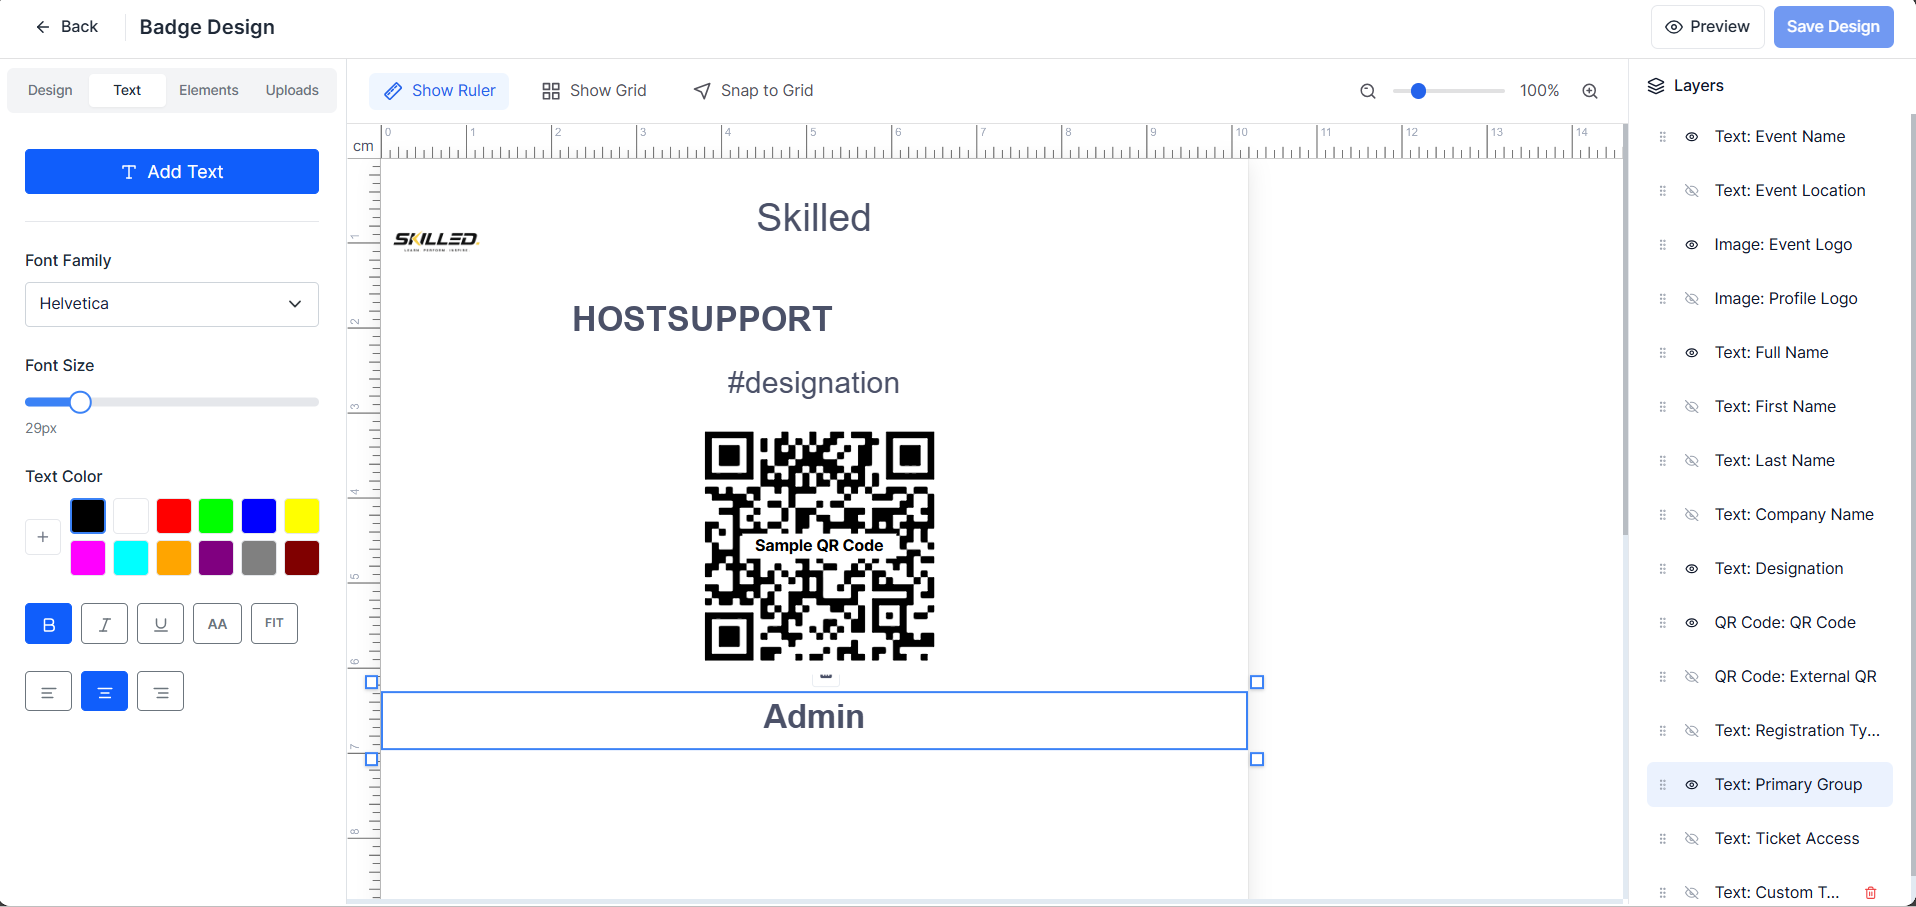This screenshot has height=907, width=1916.
Task: Show the Text: First Name layer
Action: point(1692,407)
